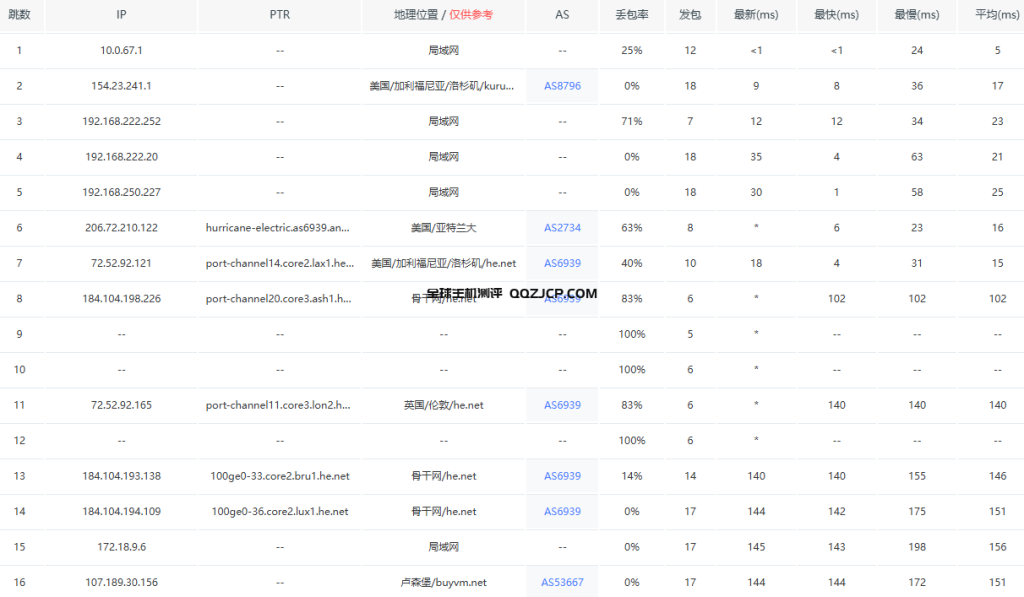
Task: Click the IP column header
Action: tap(120, 15)
